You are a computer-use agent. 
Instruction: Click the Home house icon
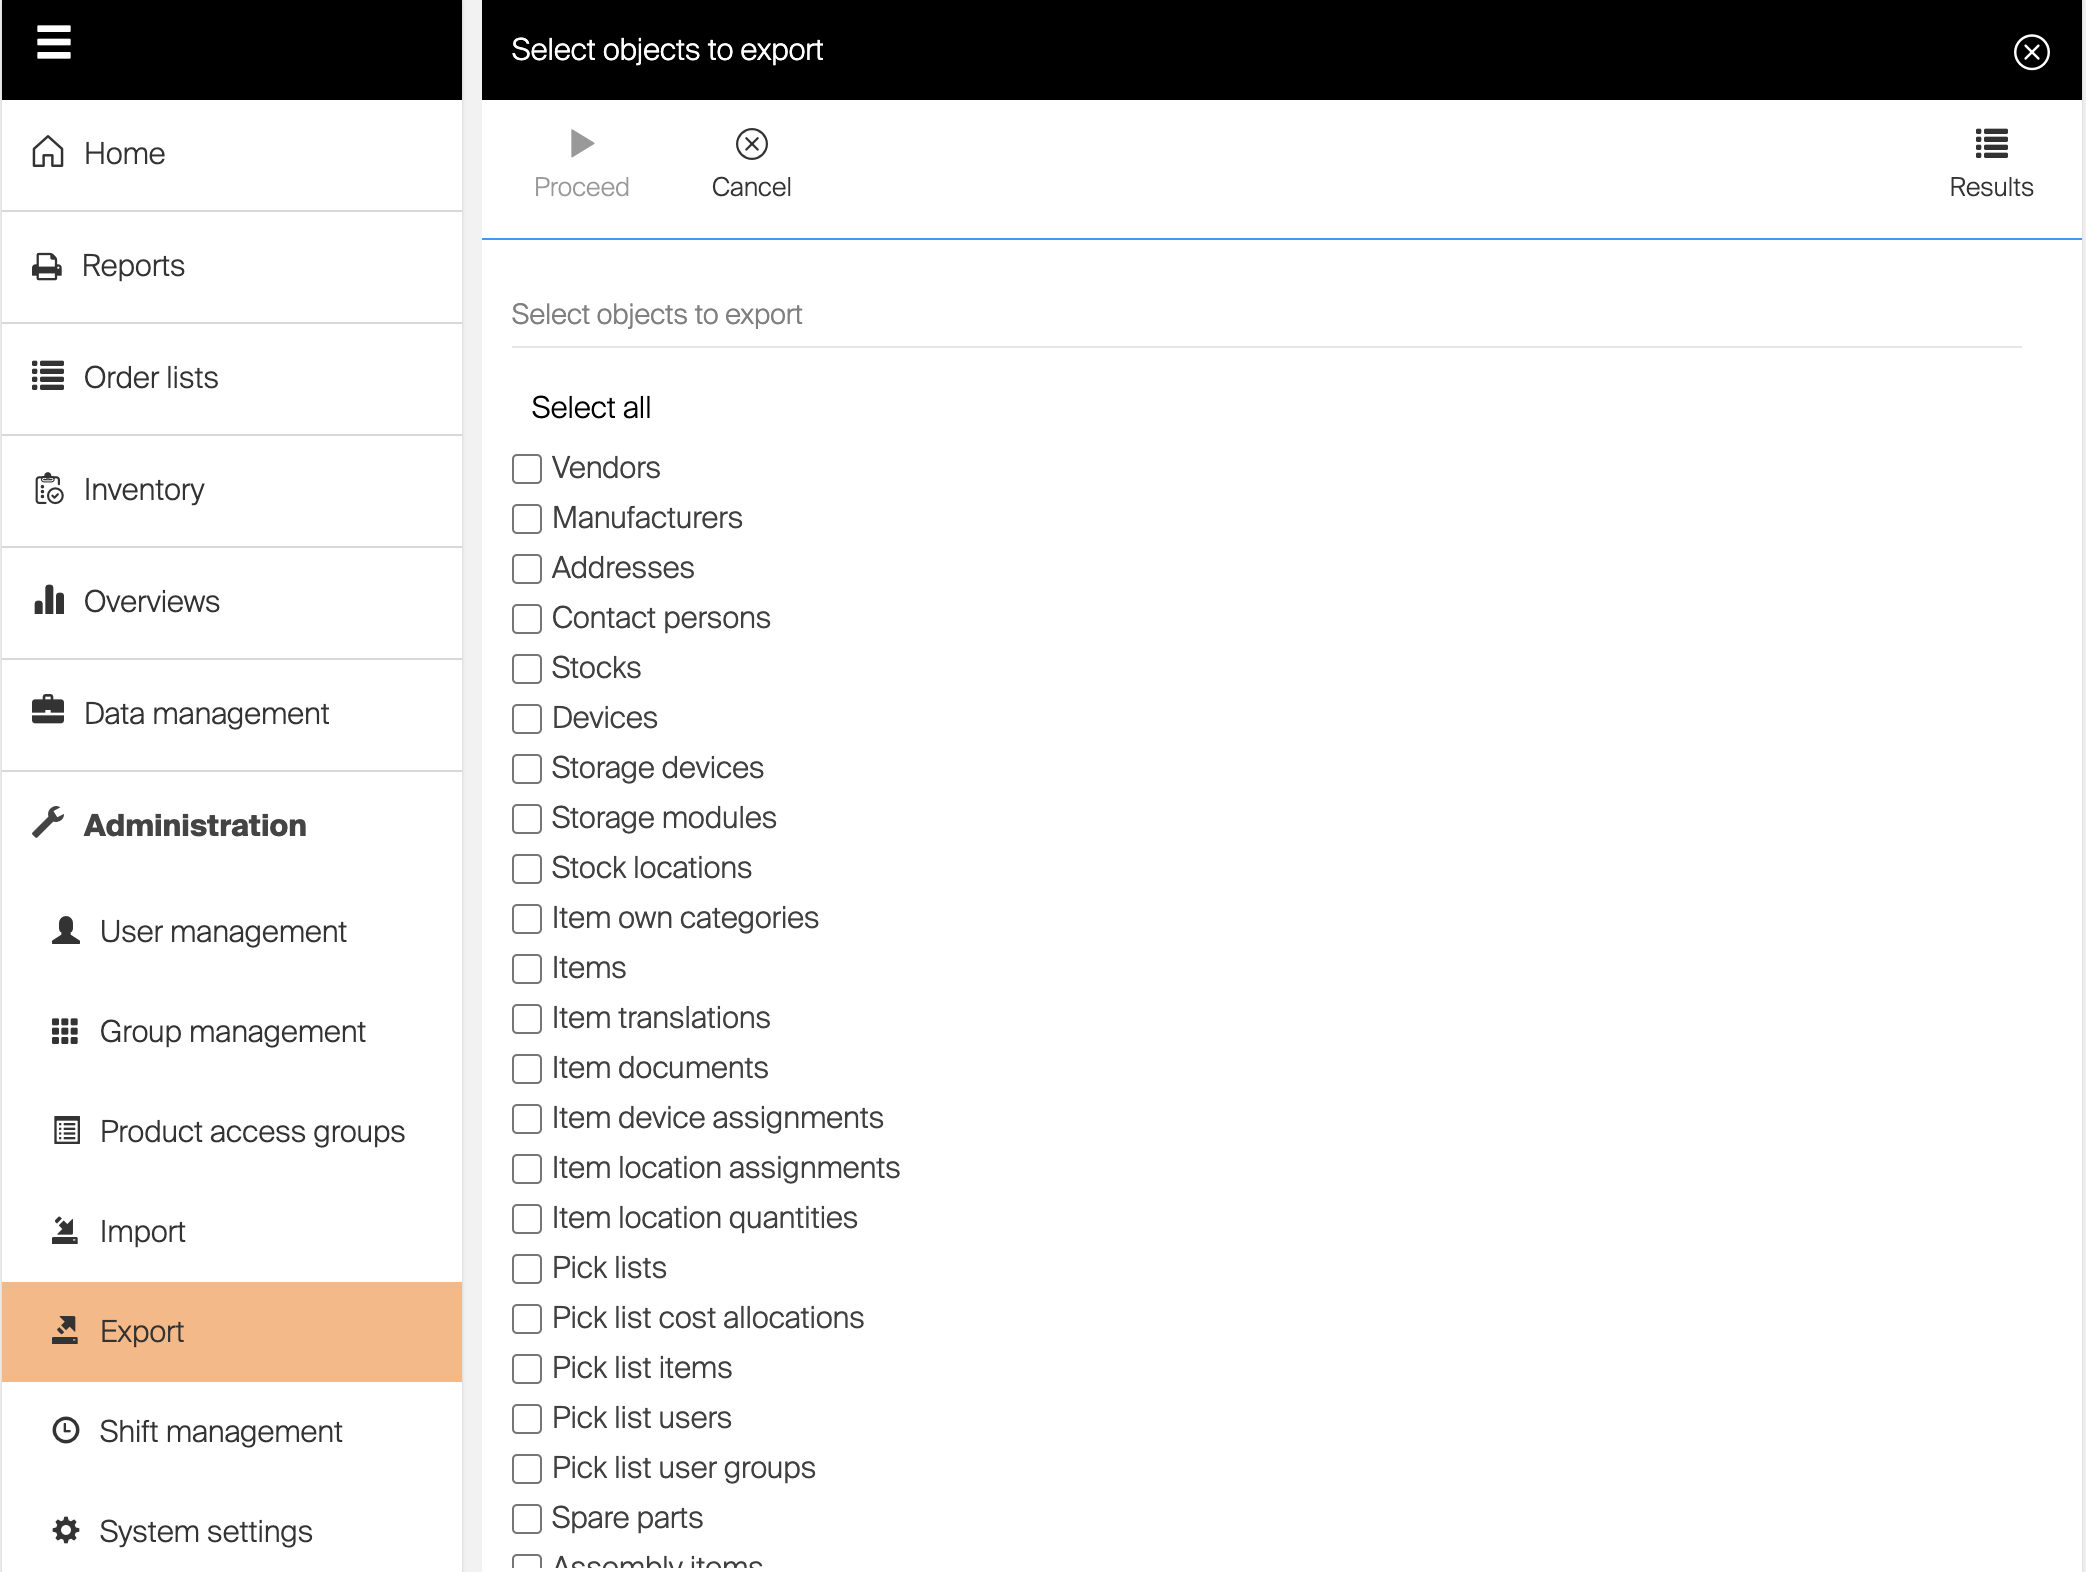tap(48, 153)
